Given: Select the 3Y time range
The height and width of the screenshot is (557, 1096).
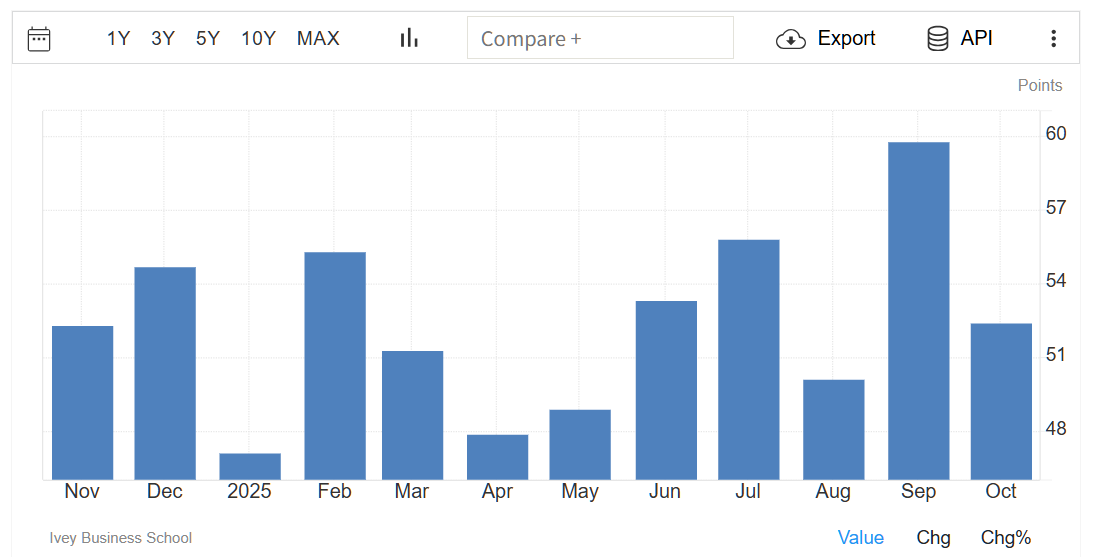Looking at the screenshot, I should (x=163, y=39).
